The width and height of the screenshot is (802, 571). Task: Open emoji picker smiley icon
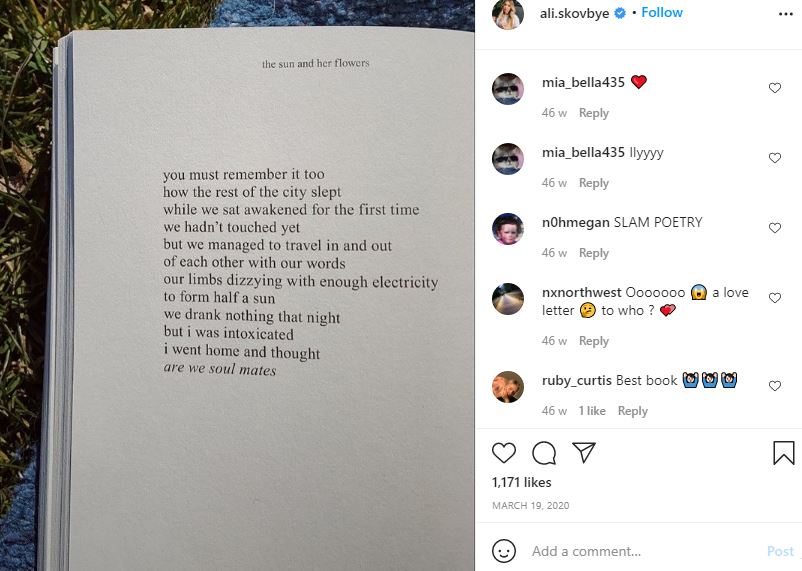[x=504, y=551]
